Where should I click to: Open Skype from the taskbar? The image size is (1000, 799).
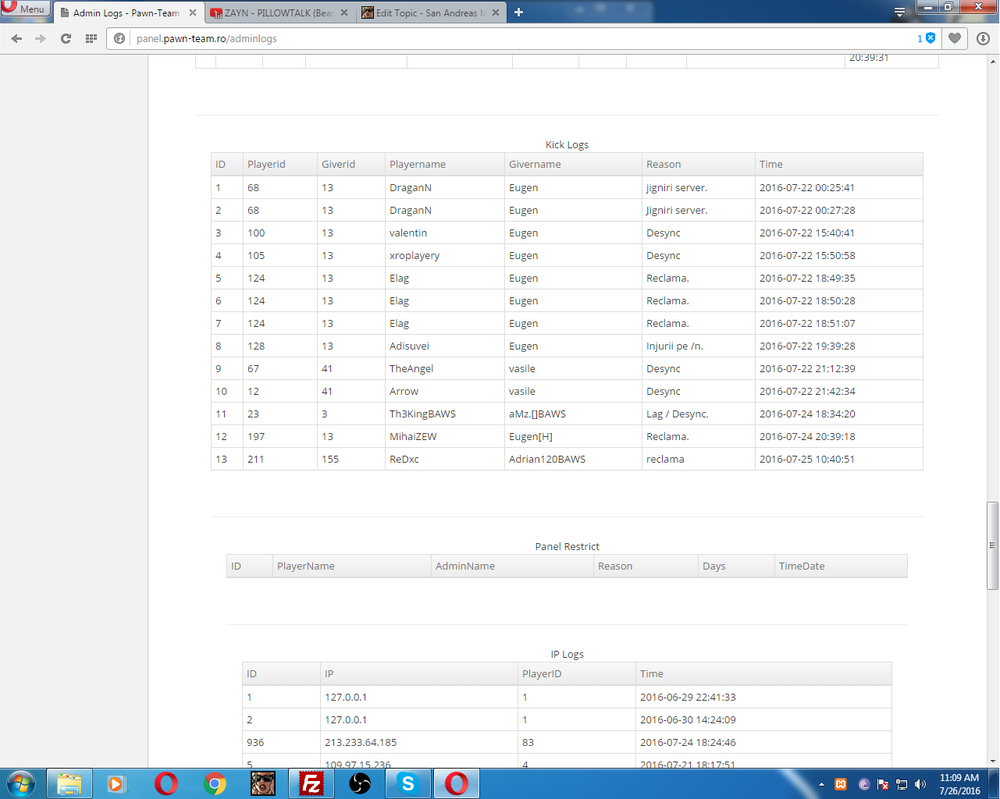(408, 784)
